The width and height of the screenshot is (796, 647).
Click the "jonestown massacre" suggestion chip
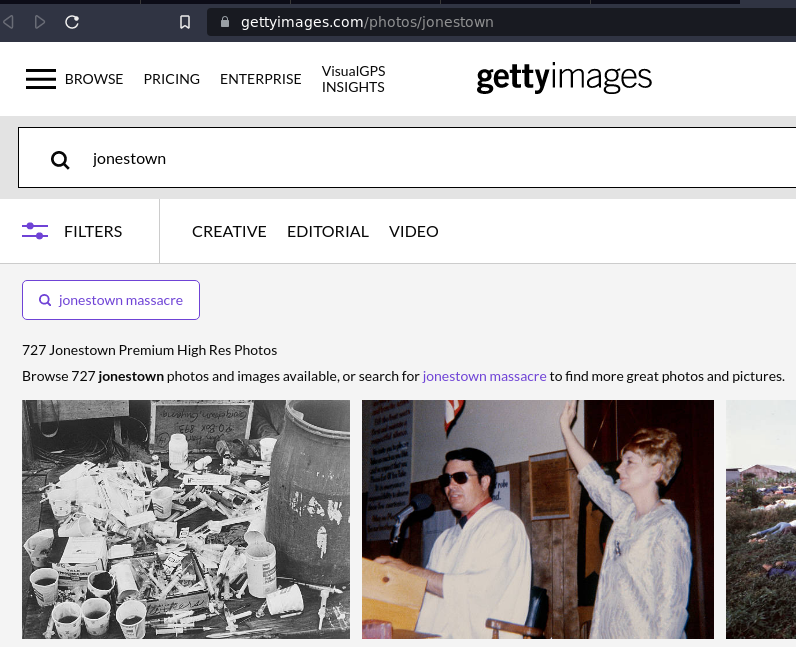coord(111,300)
